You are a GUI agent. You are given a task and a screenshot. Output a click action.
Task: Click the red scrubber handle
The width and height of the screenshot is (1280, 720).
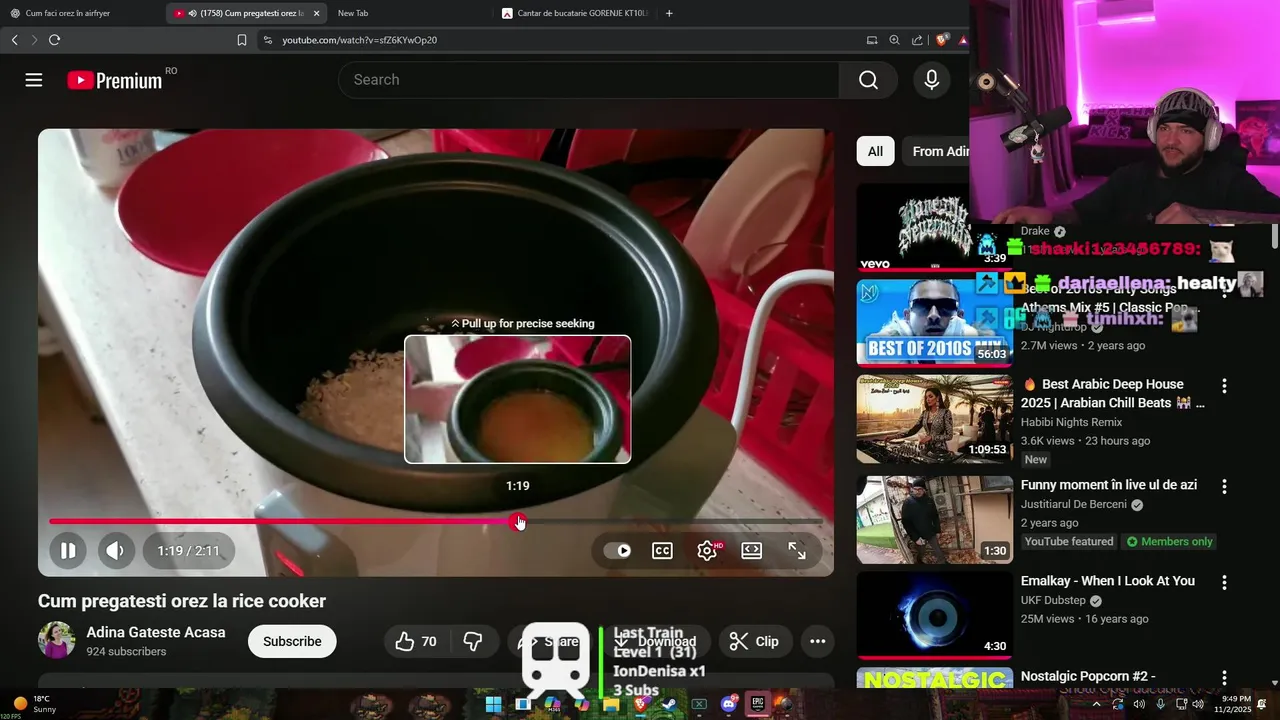[x=518, y=521]
